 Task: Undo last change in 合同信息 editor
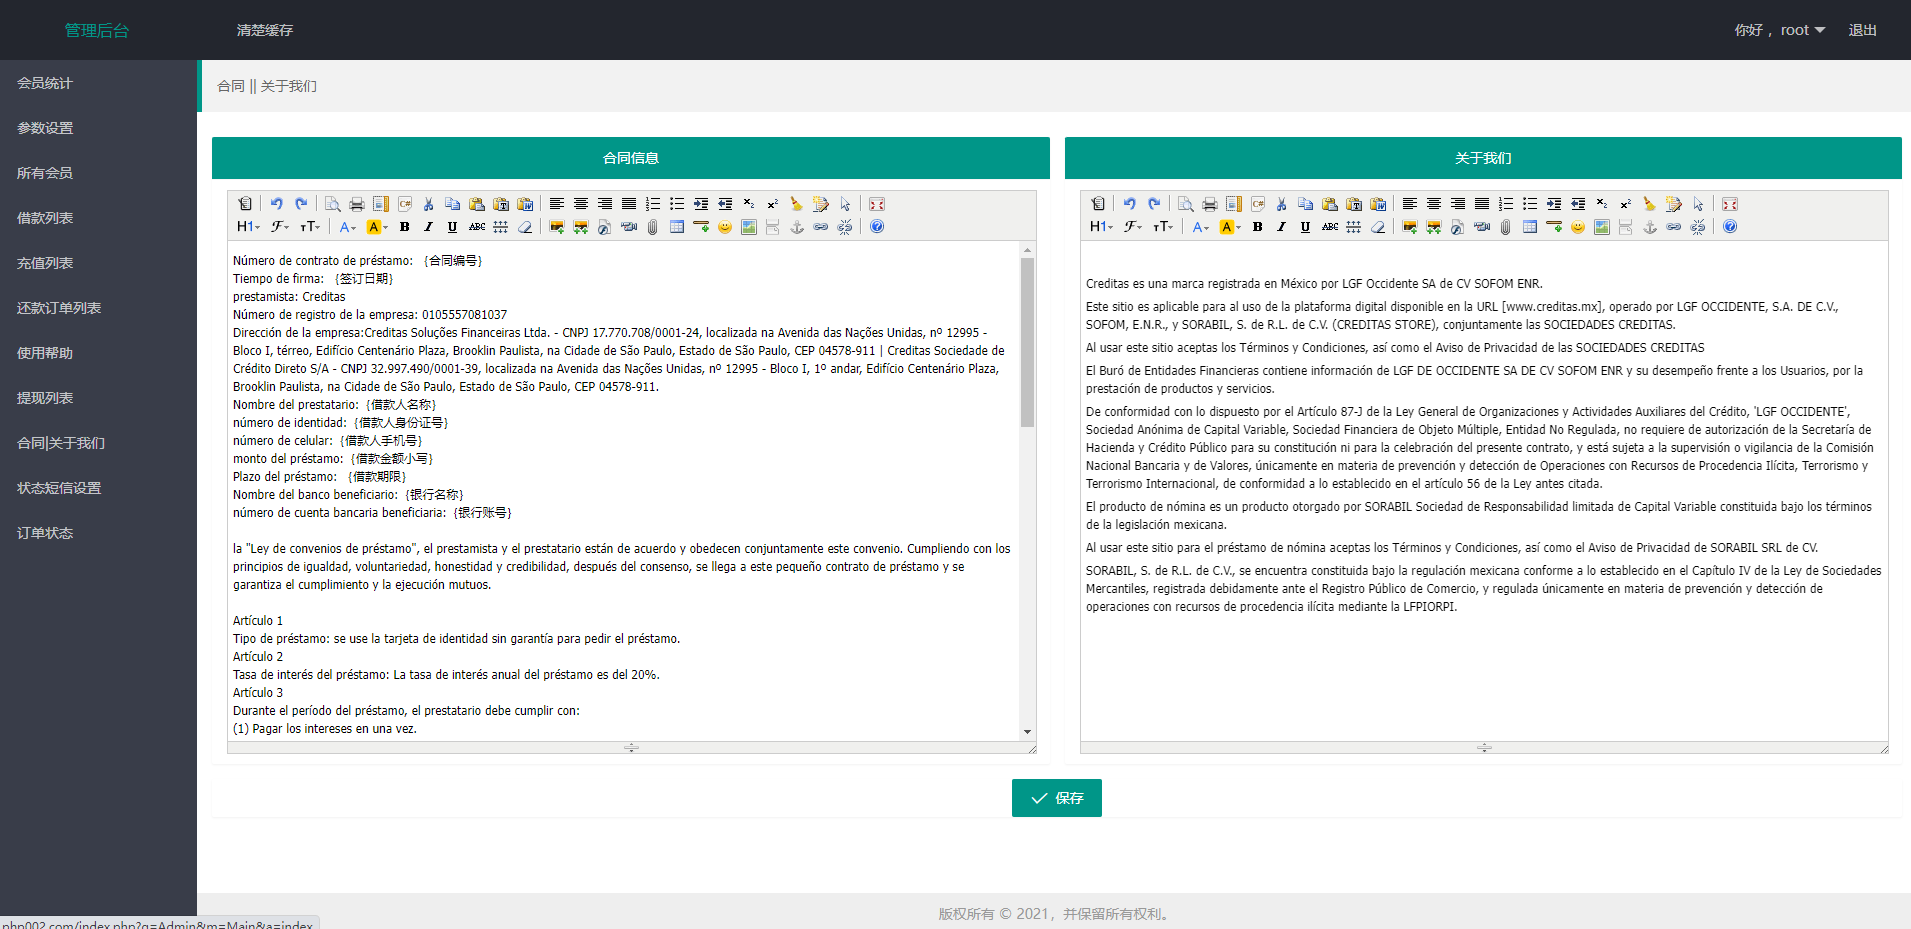coord(277,204)
